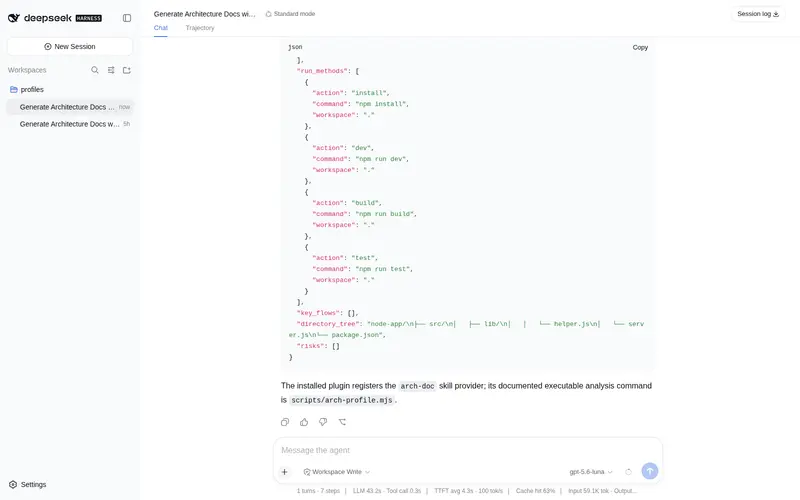Switch to the Trajectory tab
The width and height of the screenshot is (800, 500).
pyautogui.click(x=200, y=28)
